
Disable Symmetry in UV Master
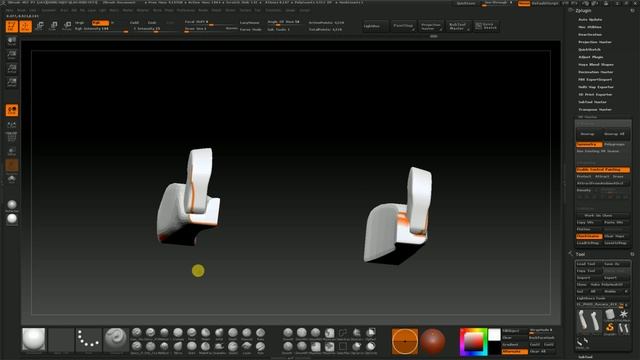[x=589, y=144]
